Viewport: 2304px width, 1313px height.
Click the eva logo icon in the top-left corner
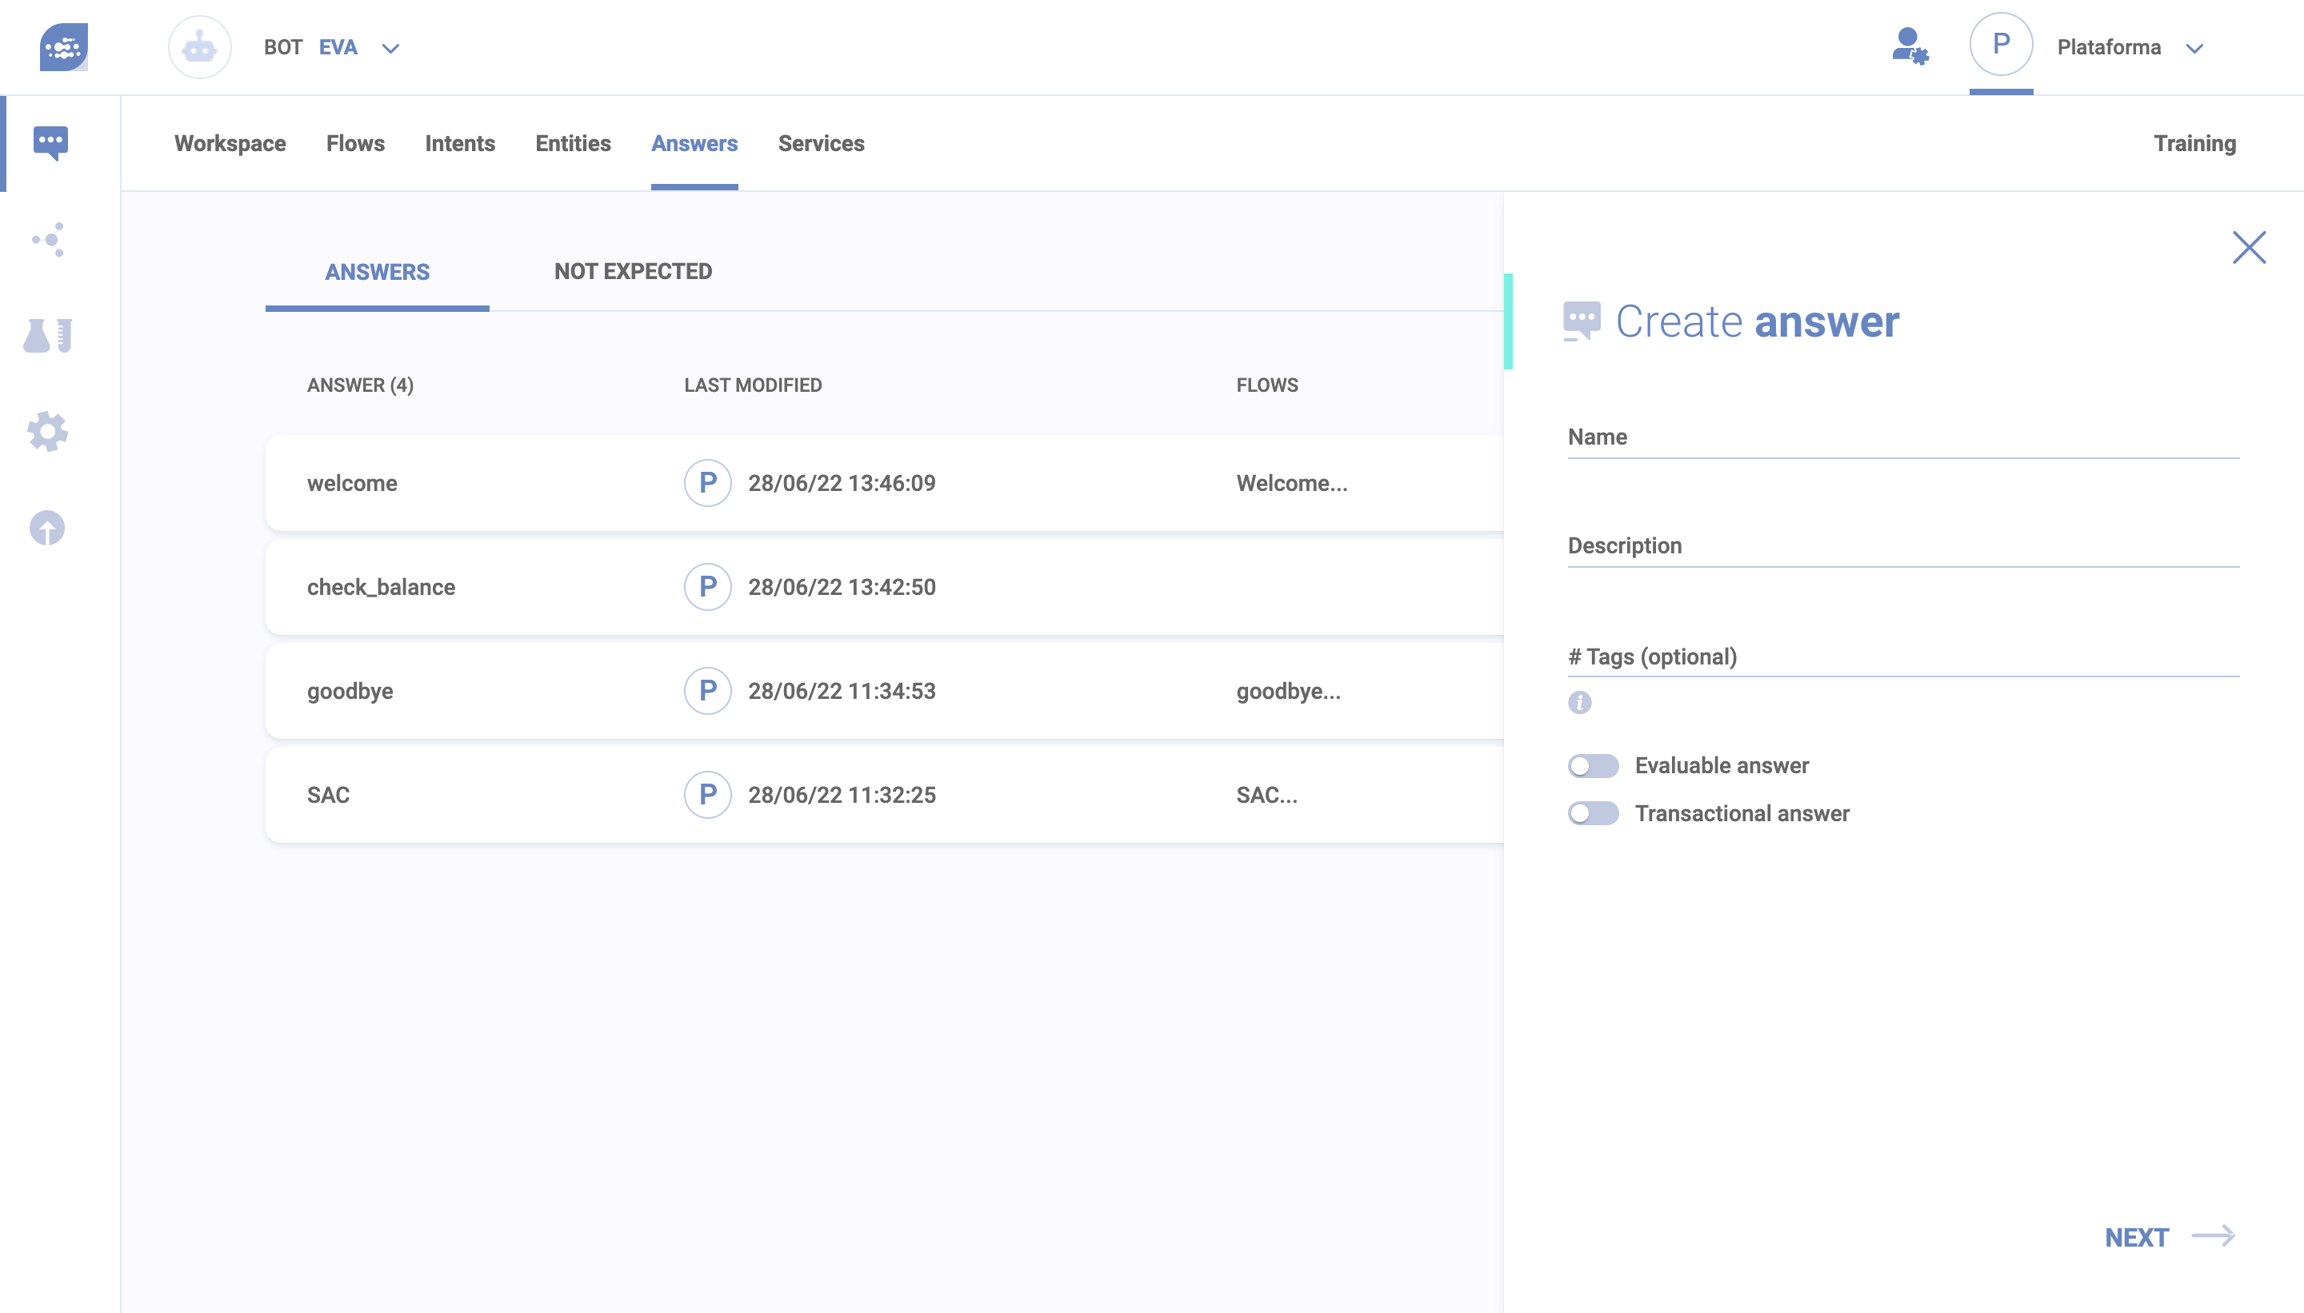[63, 46]
